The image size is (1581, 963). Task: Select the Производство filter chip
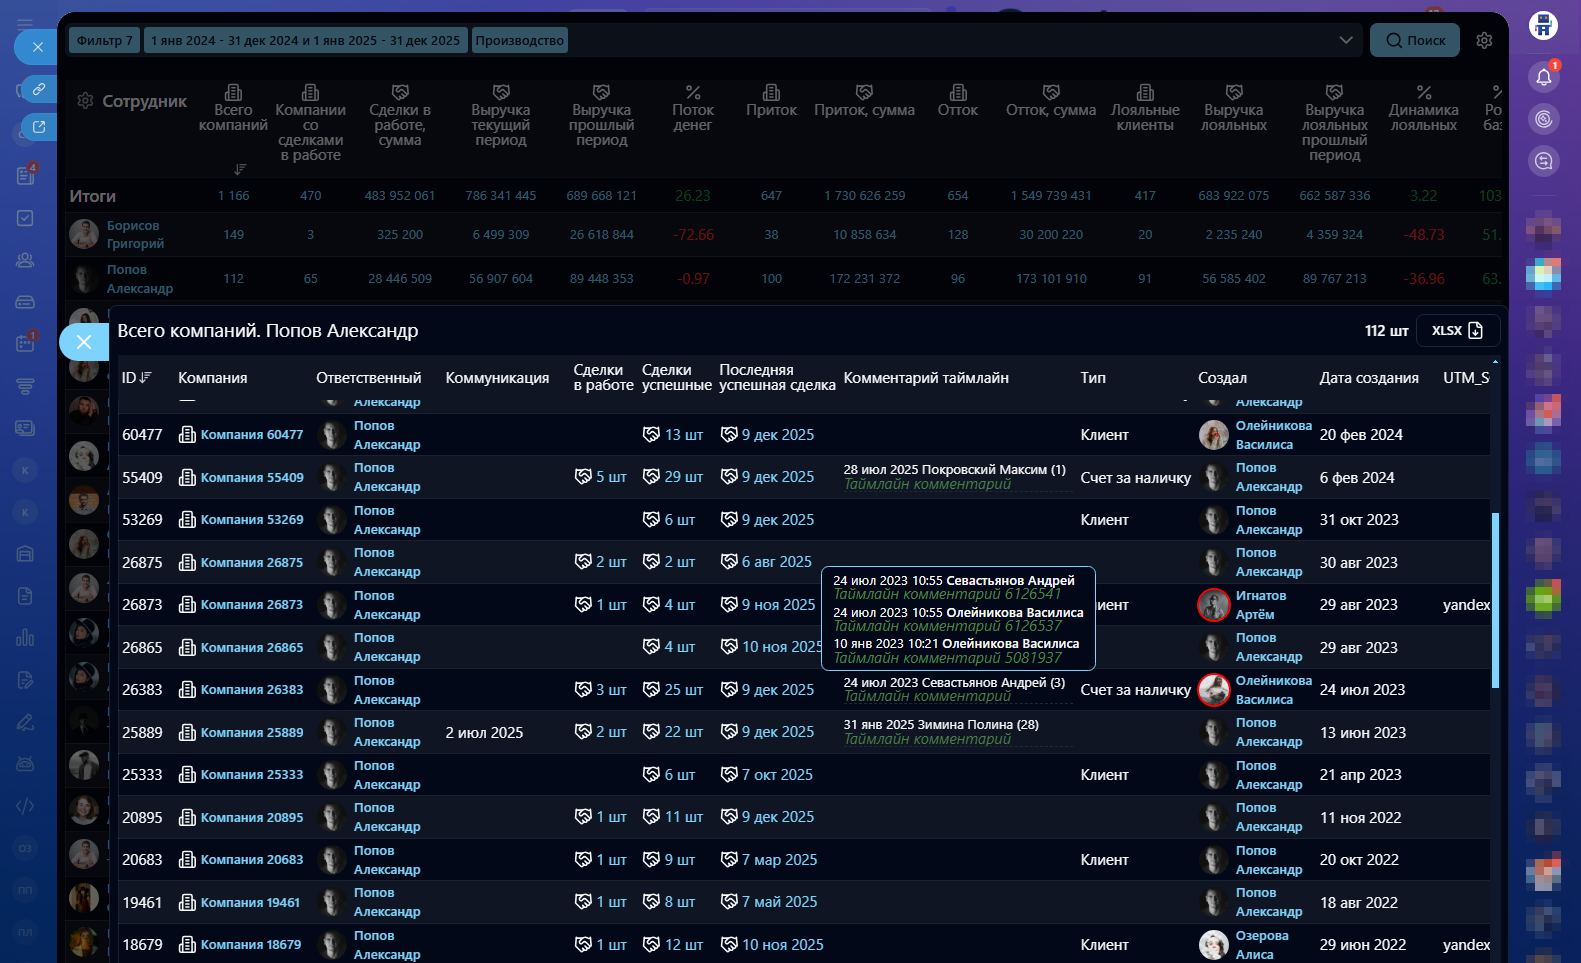pos(520,41)
